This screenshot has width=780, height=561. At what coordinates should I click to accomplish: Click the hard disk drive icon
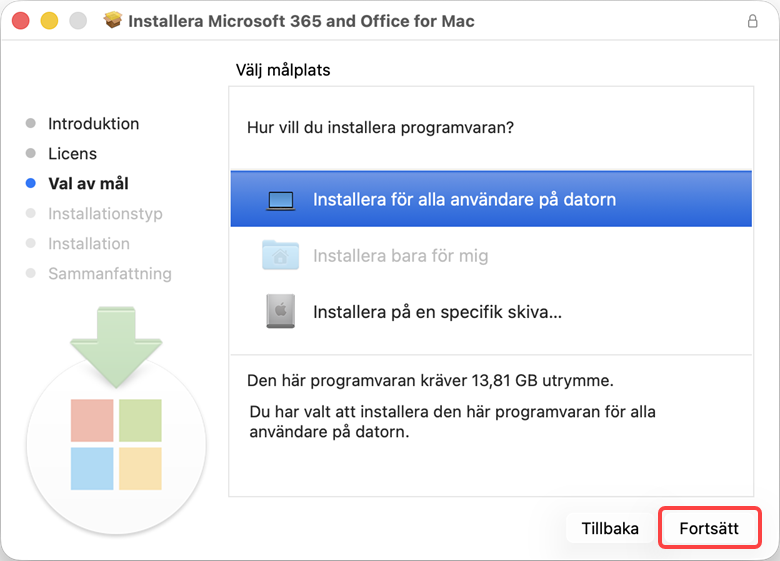280,311
